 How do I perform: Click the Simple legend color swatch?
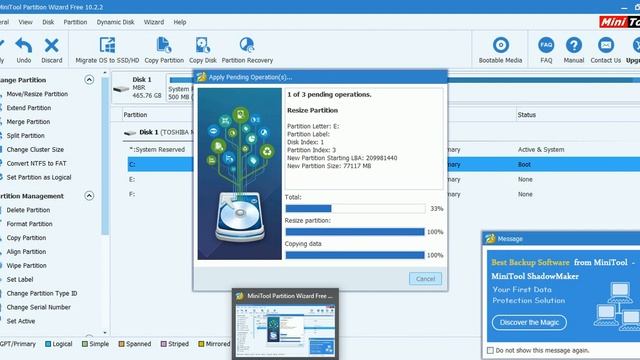[x=84, y=344]
